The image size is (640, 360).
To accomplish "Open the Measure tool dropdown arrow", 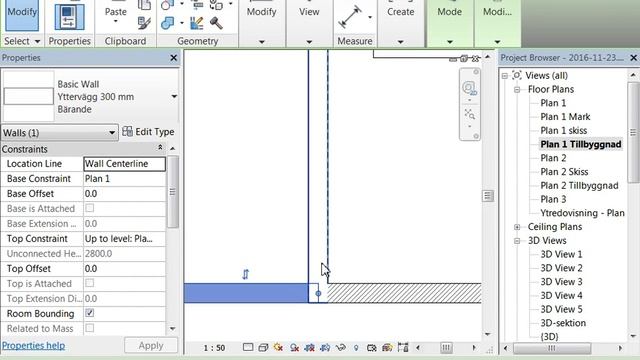I will [x=370, y=17].
